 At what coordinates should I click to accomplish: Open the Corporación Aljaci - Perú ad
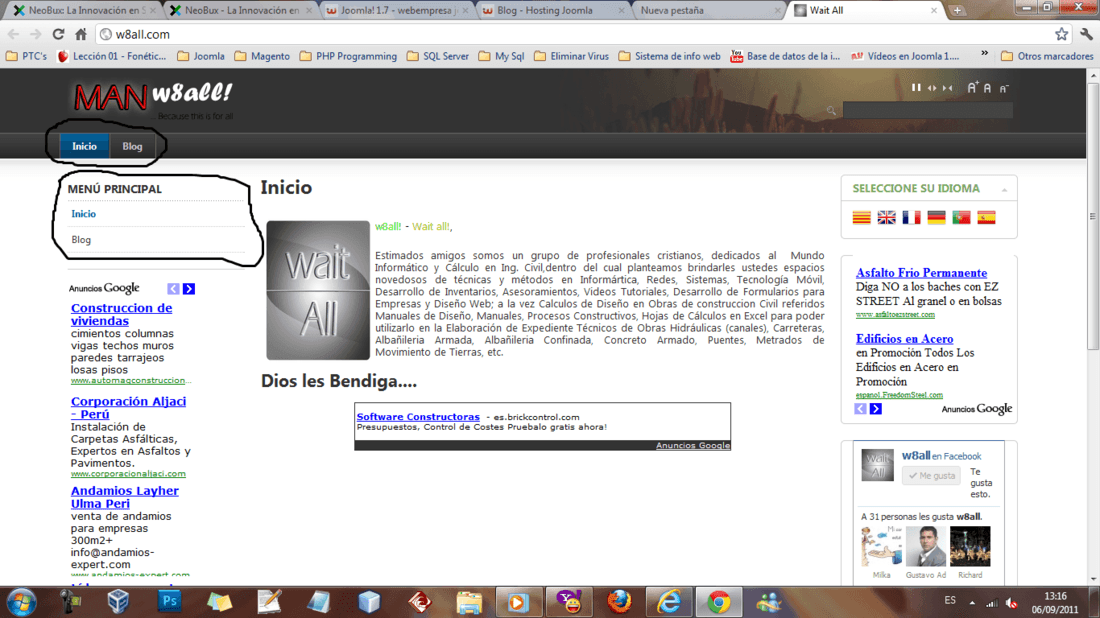coord(128,408)
